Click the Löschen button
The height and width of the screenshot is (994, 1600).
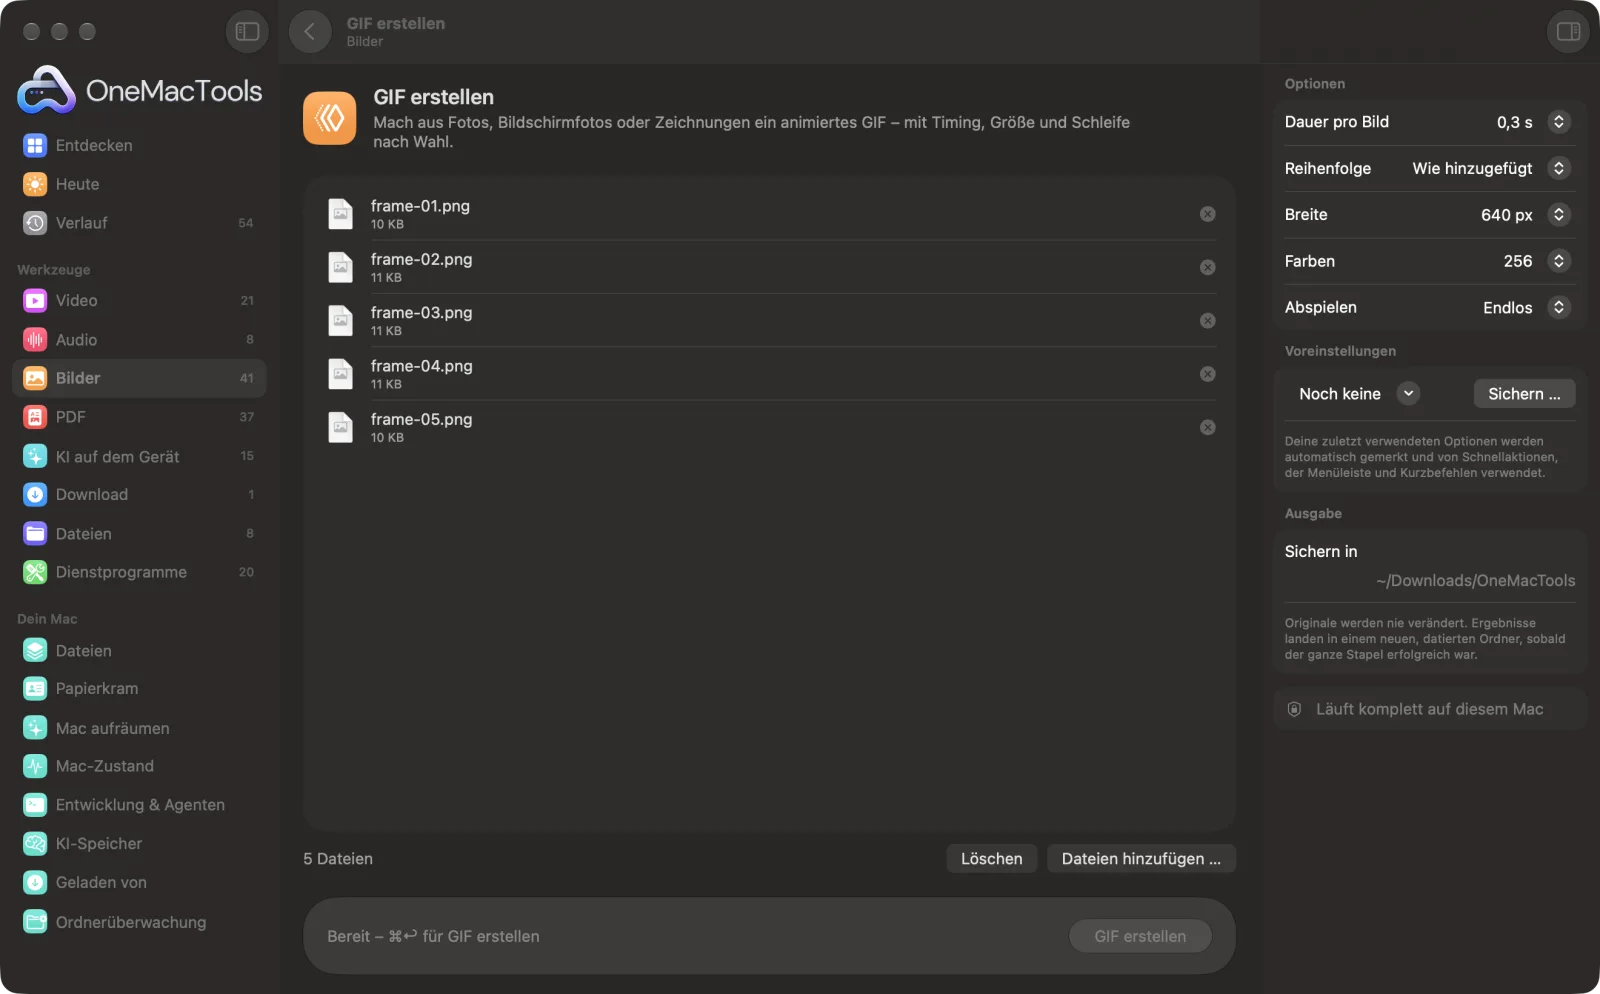point(992,859)
